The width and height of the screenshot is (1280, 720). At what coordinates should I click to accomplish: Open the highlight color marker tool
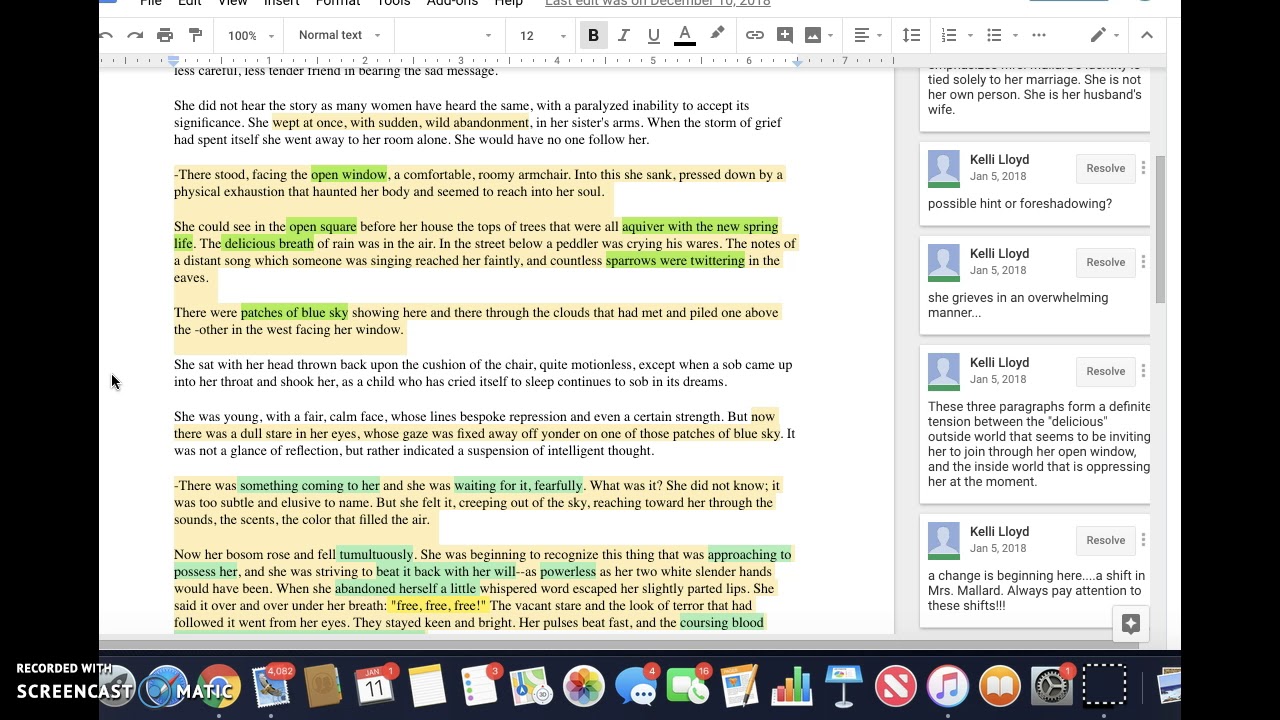(x=717, y=35)
